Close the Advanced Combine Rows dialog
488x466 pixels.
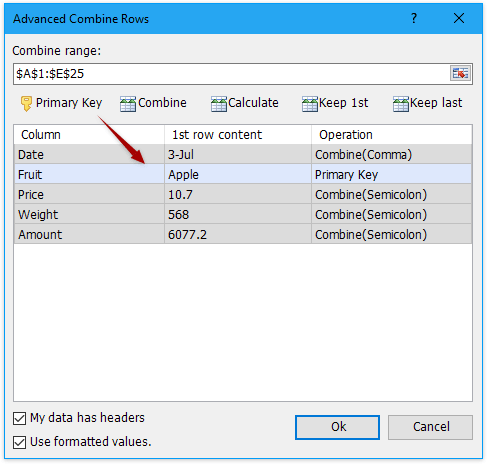click(x=459, y=18)
